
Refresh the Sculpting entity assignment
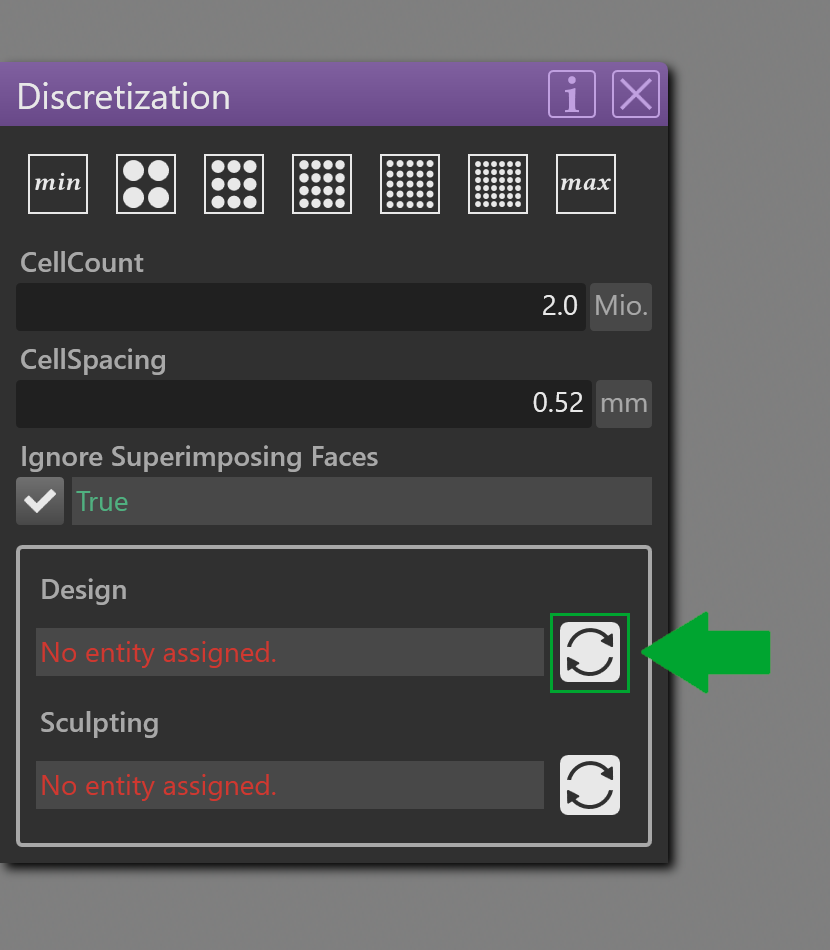point(589,785)
